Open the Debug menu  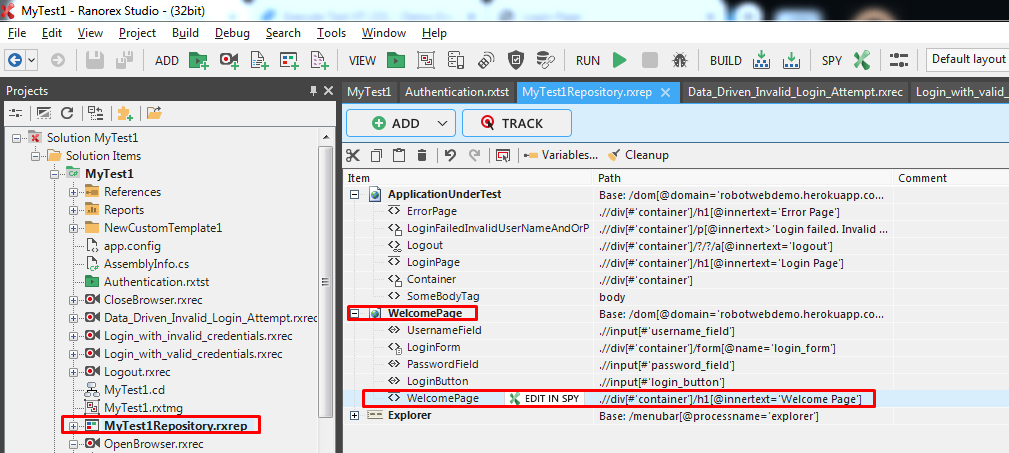point(232,33)
